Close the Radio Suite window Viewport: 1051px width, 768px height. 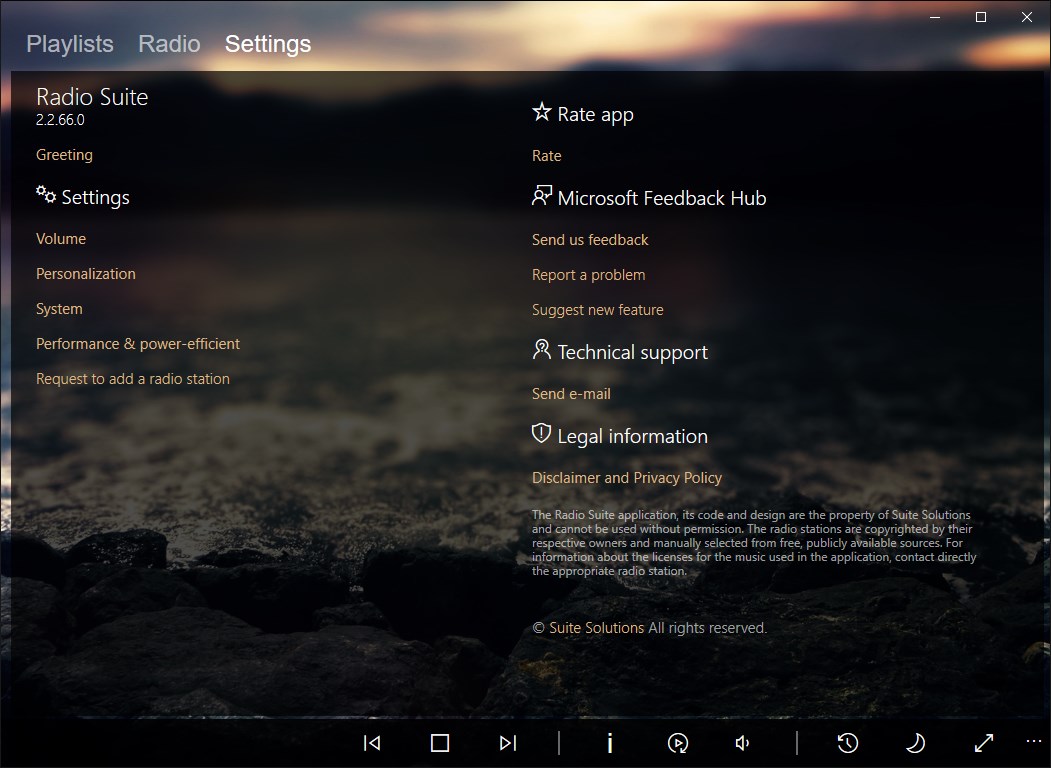coord(1027,17)
